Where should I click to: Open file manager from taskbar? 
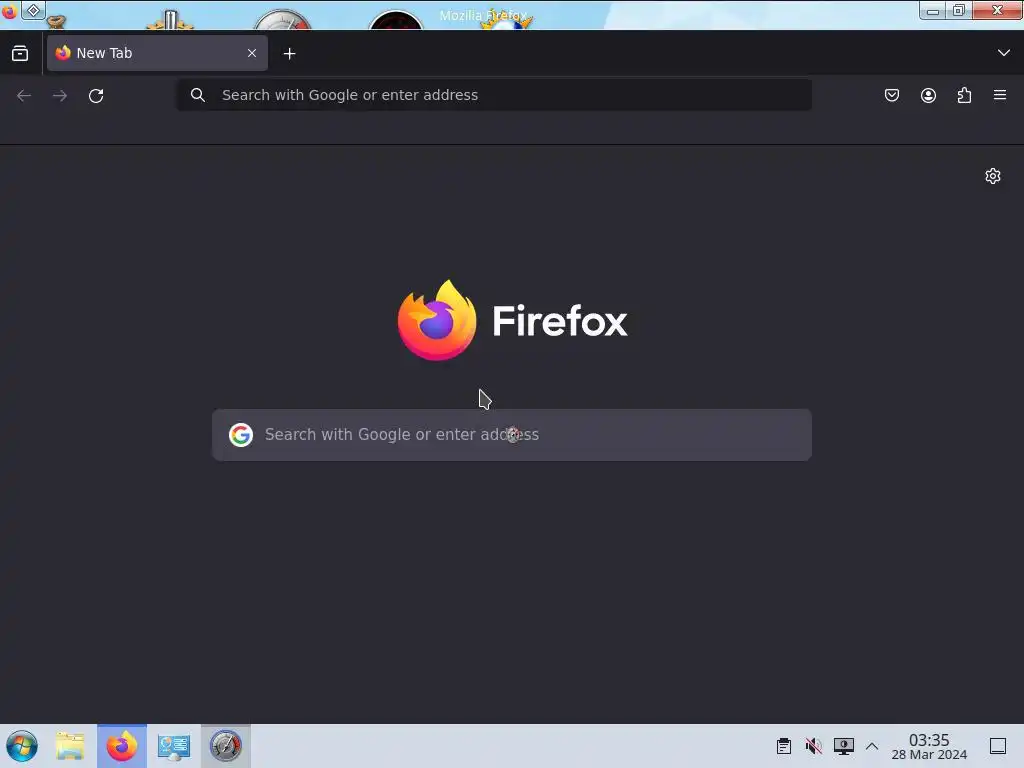point(70,746)
